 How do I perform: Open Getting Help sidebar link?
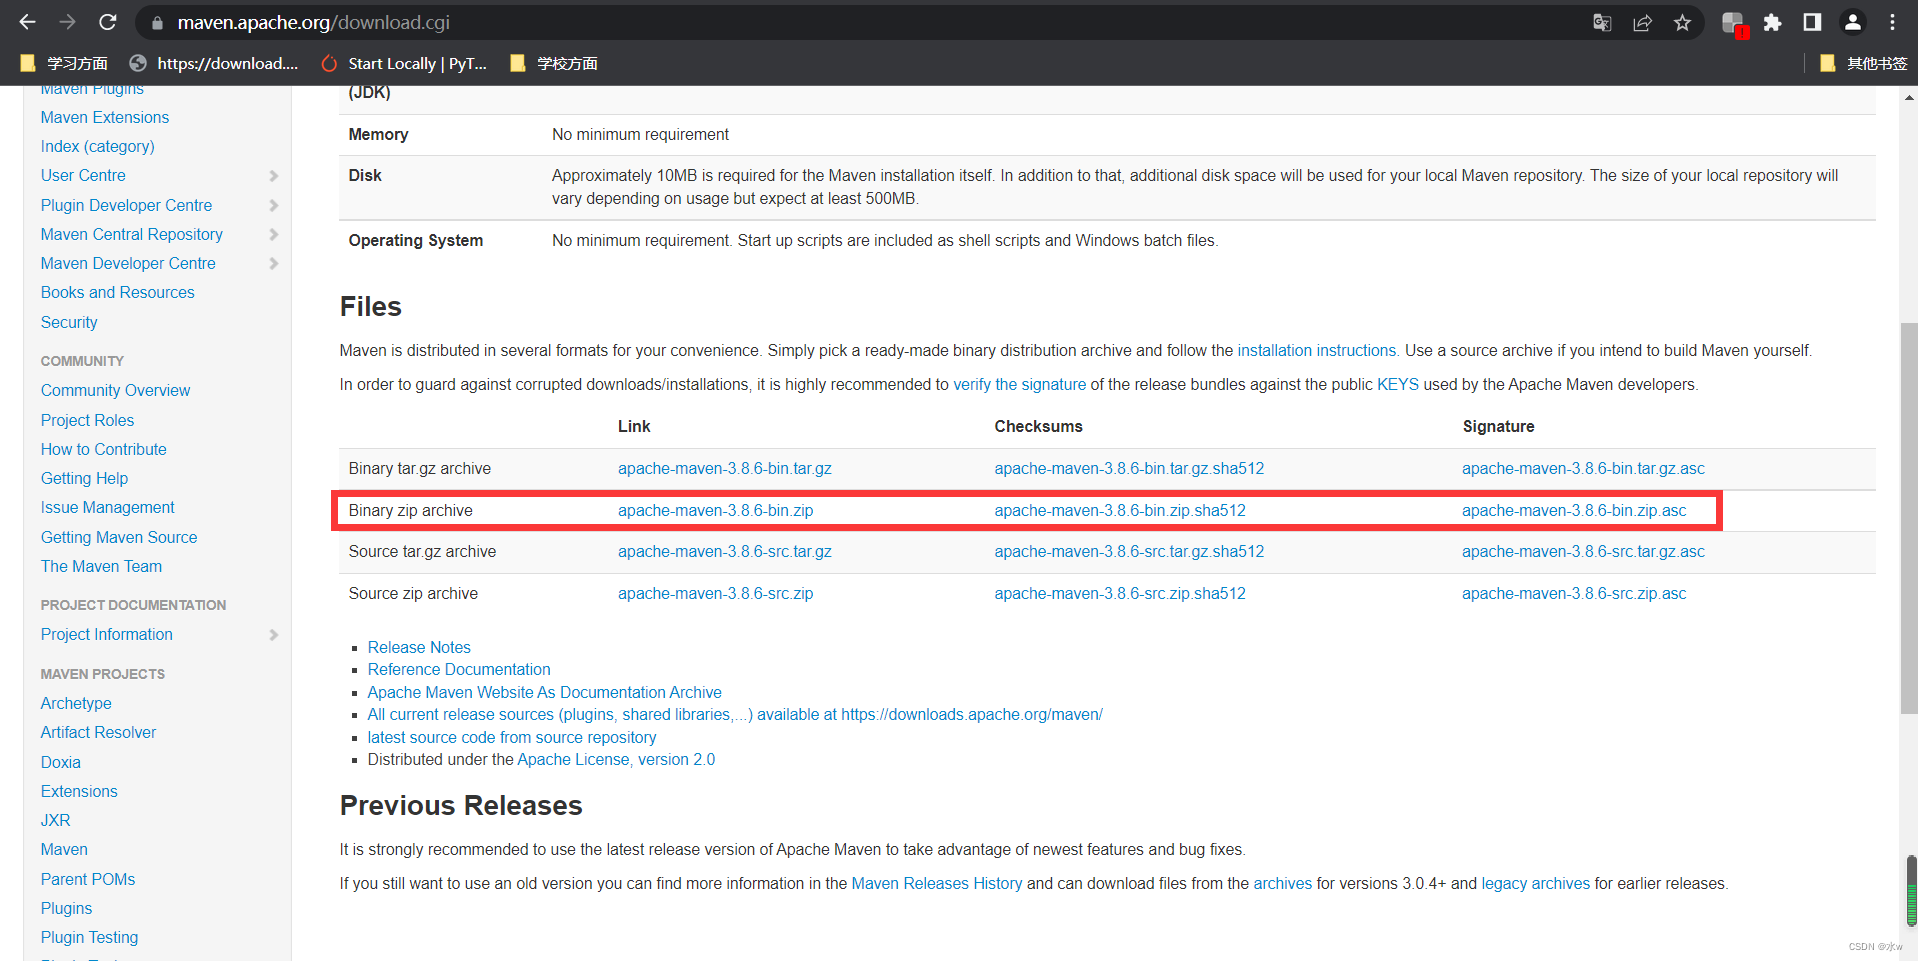84,478
